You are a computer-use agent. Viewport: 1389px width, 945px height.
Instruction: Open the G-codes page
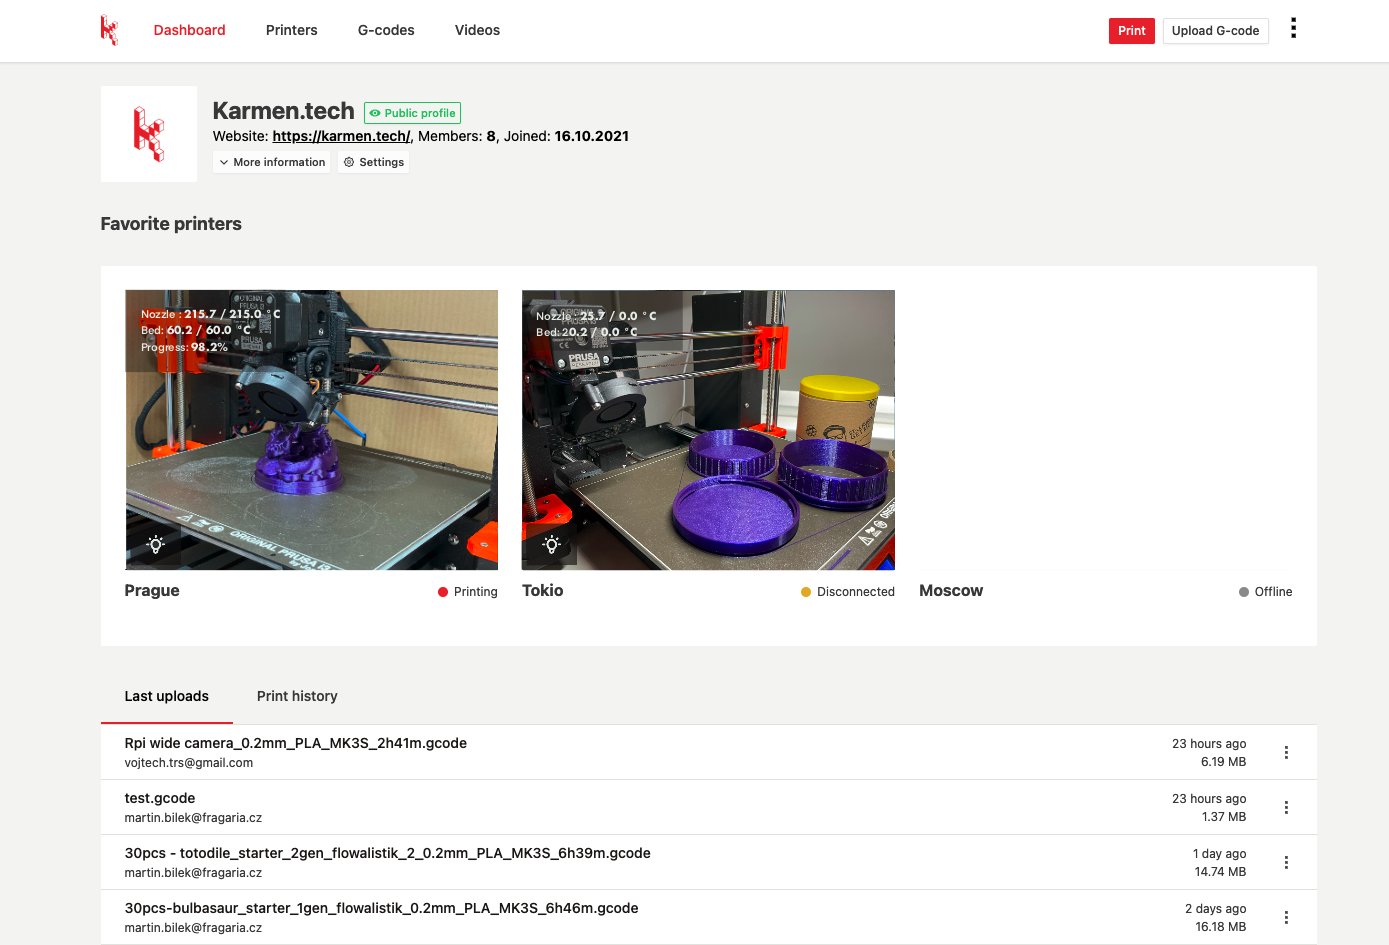[x=386, y=30]
